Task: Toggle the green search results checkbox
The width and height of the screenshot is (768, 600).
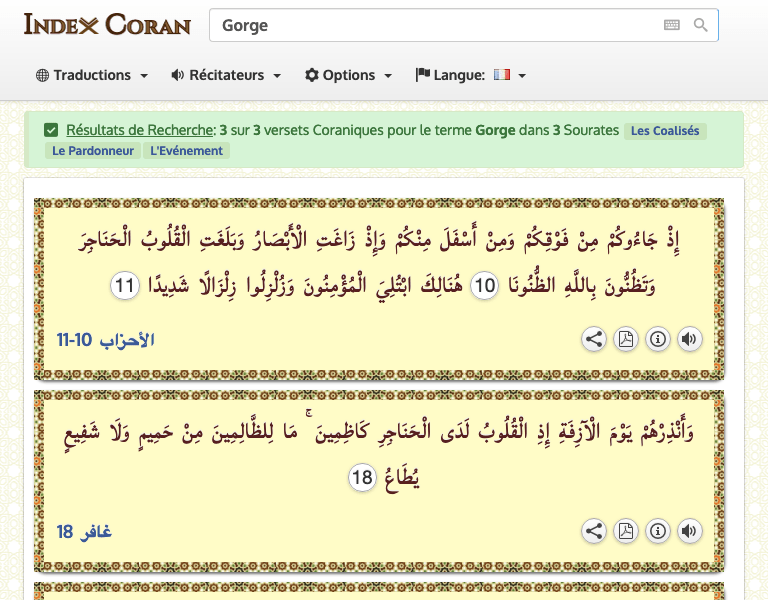Action: click(51, 130)
